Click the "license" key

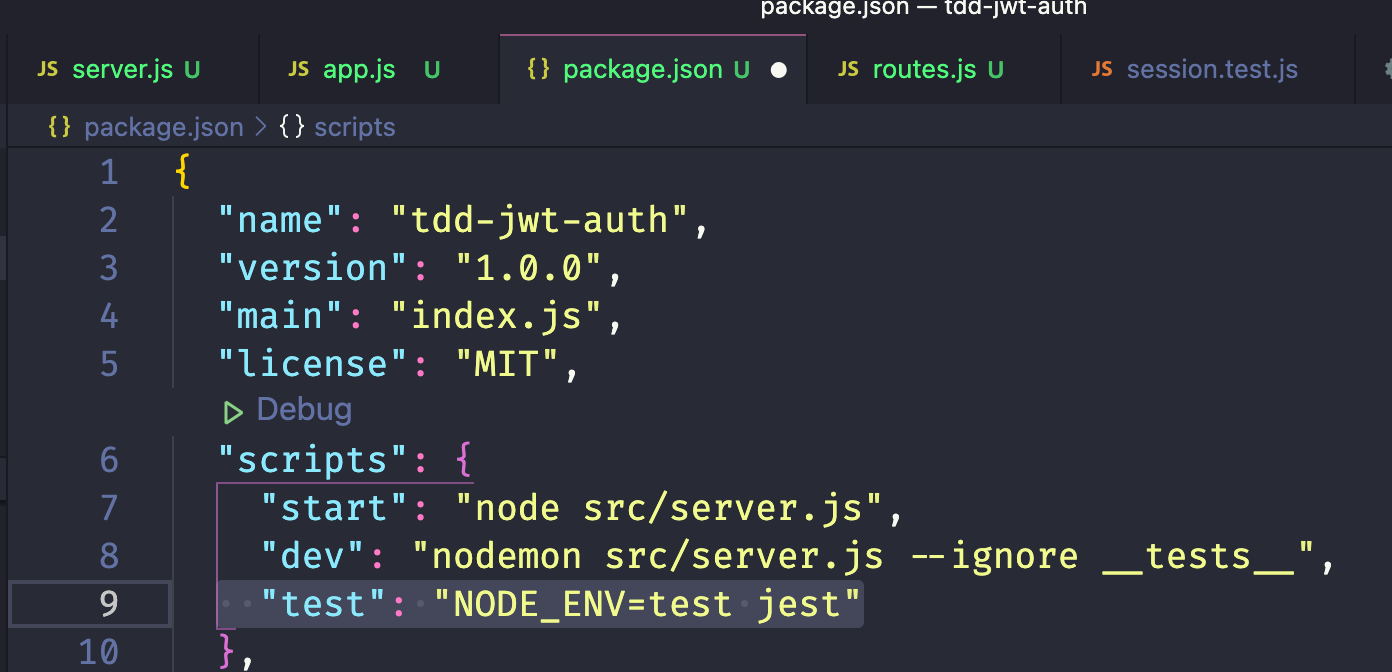(312, 364)
